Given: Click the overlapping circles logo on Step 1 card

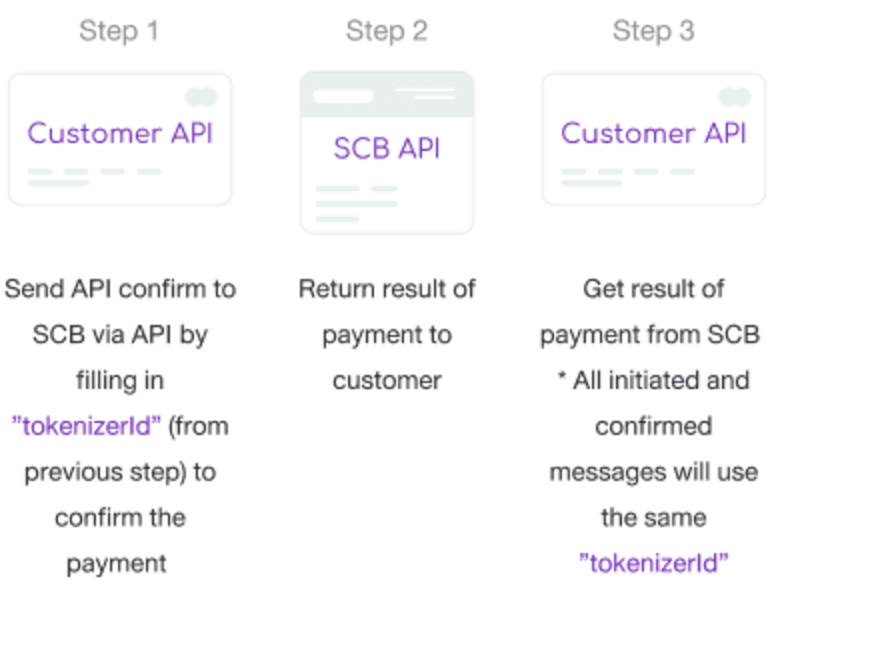Looking at the screenshot, I should pyautogui.click(x=201, y=97).
